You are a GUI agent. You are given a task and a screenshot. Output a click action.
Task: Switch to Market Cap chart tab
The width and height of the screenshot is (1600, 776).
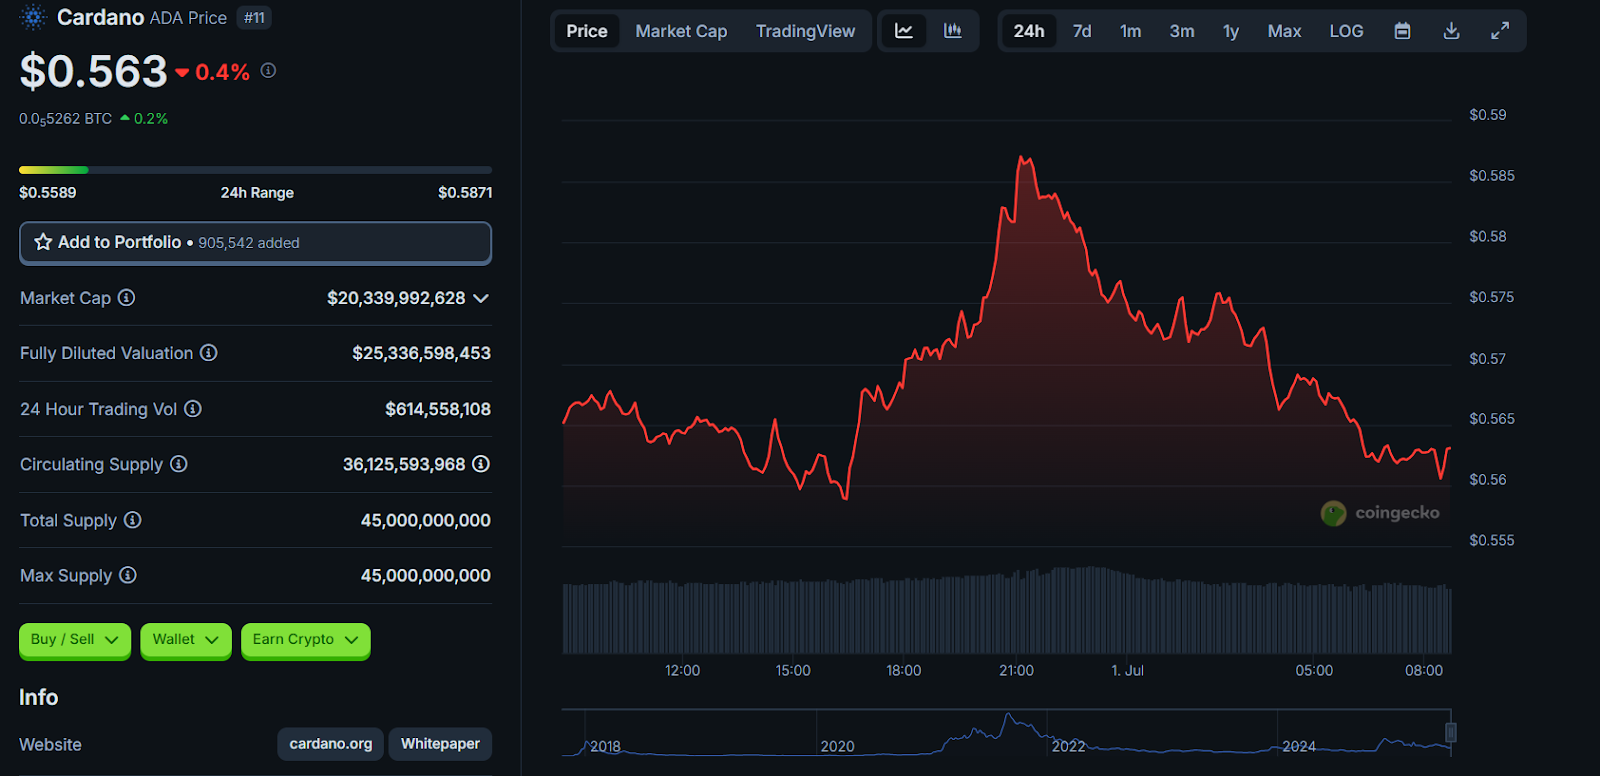681,31
